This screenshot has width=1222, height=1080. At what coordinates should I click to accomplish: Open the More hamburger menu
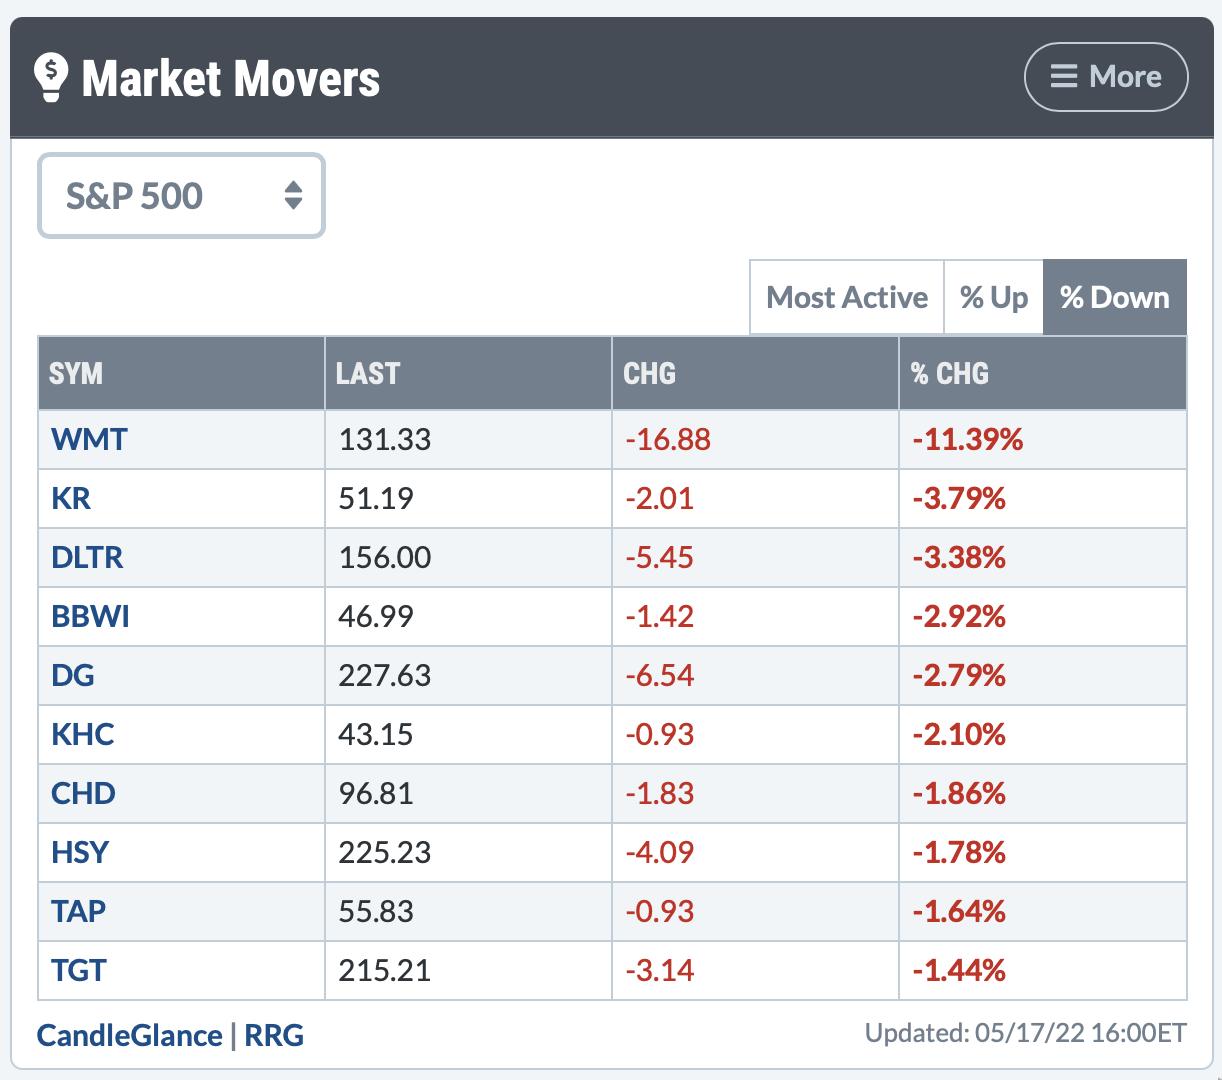[x=1105, y=77]
